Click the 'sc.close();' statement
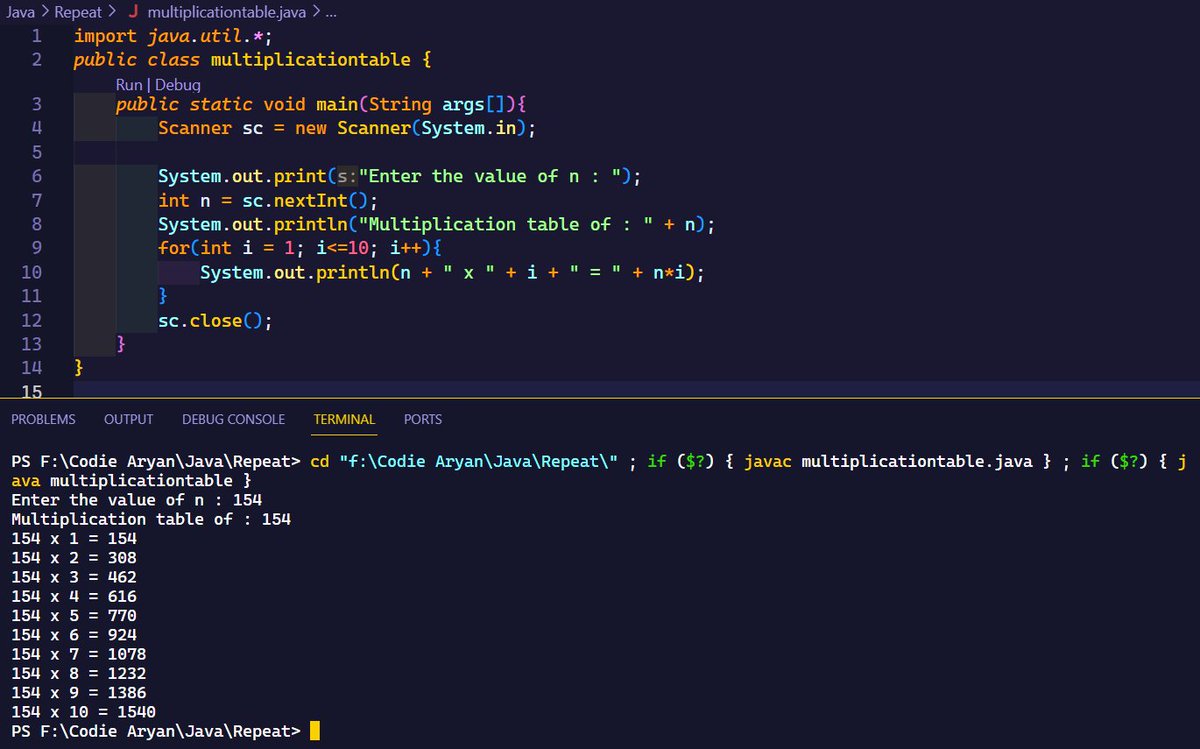 215,320
